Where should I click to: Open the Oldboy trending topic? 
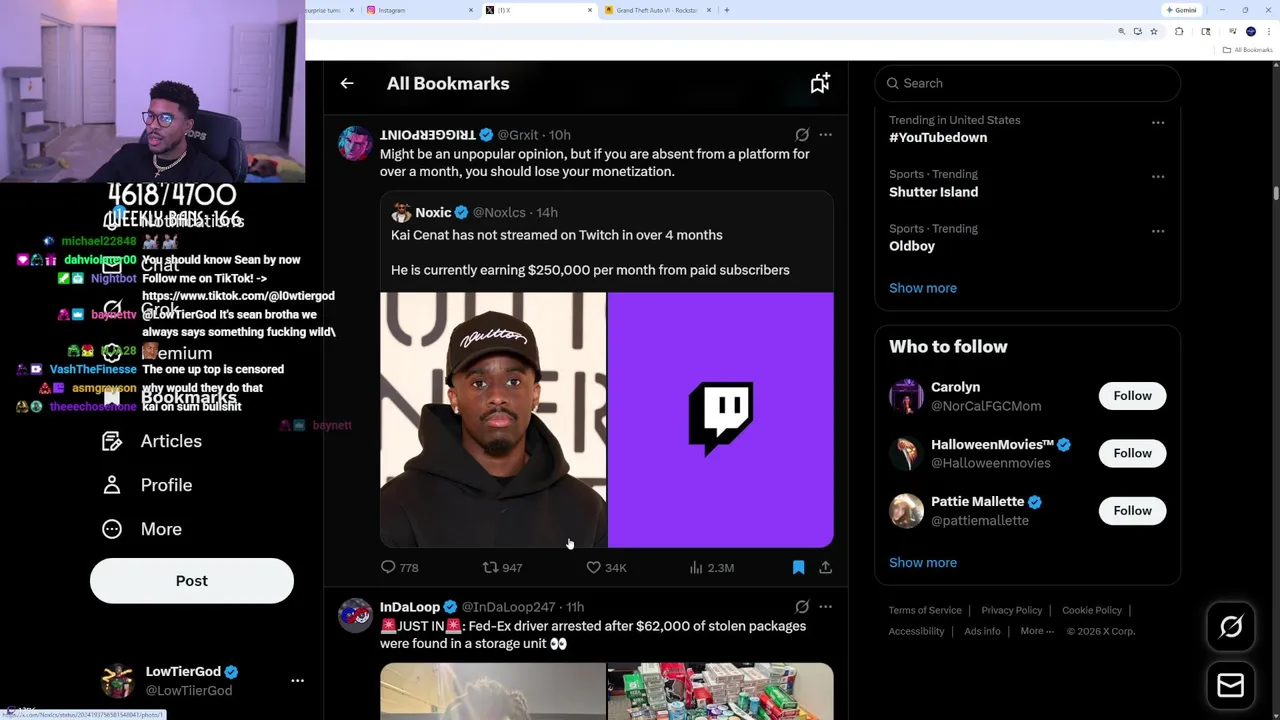pos(912,246)
